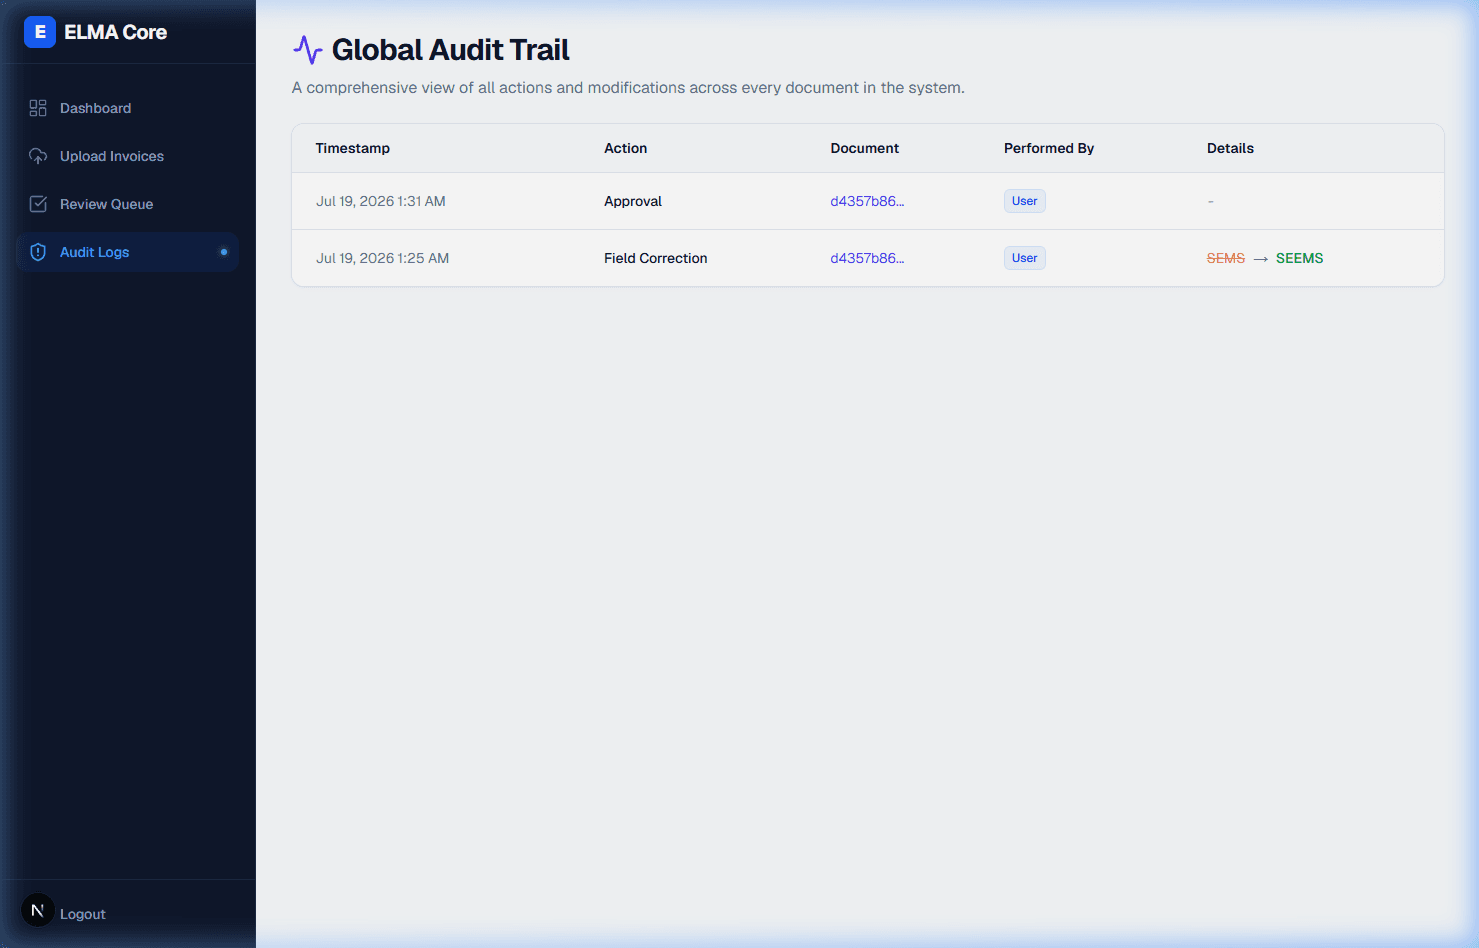Click the ELMA Core title text
This screenshot has height=948, width=1479.
(116, 32)
